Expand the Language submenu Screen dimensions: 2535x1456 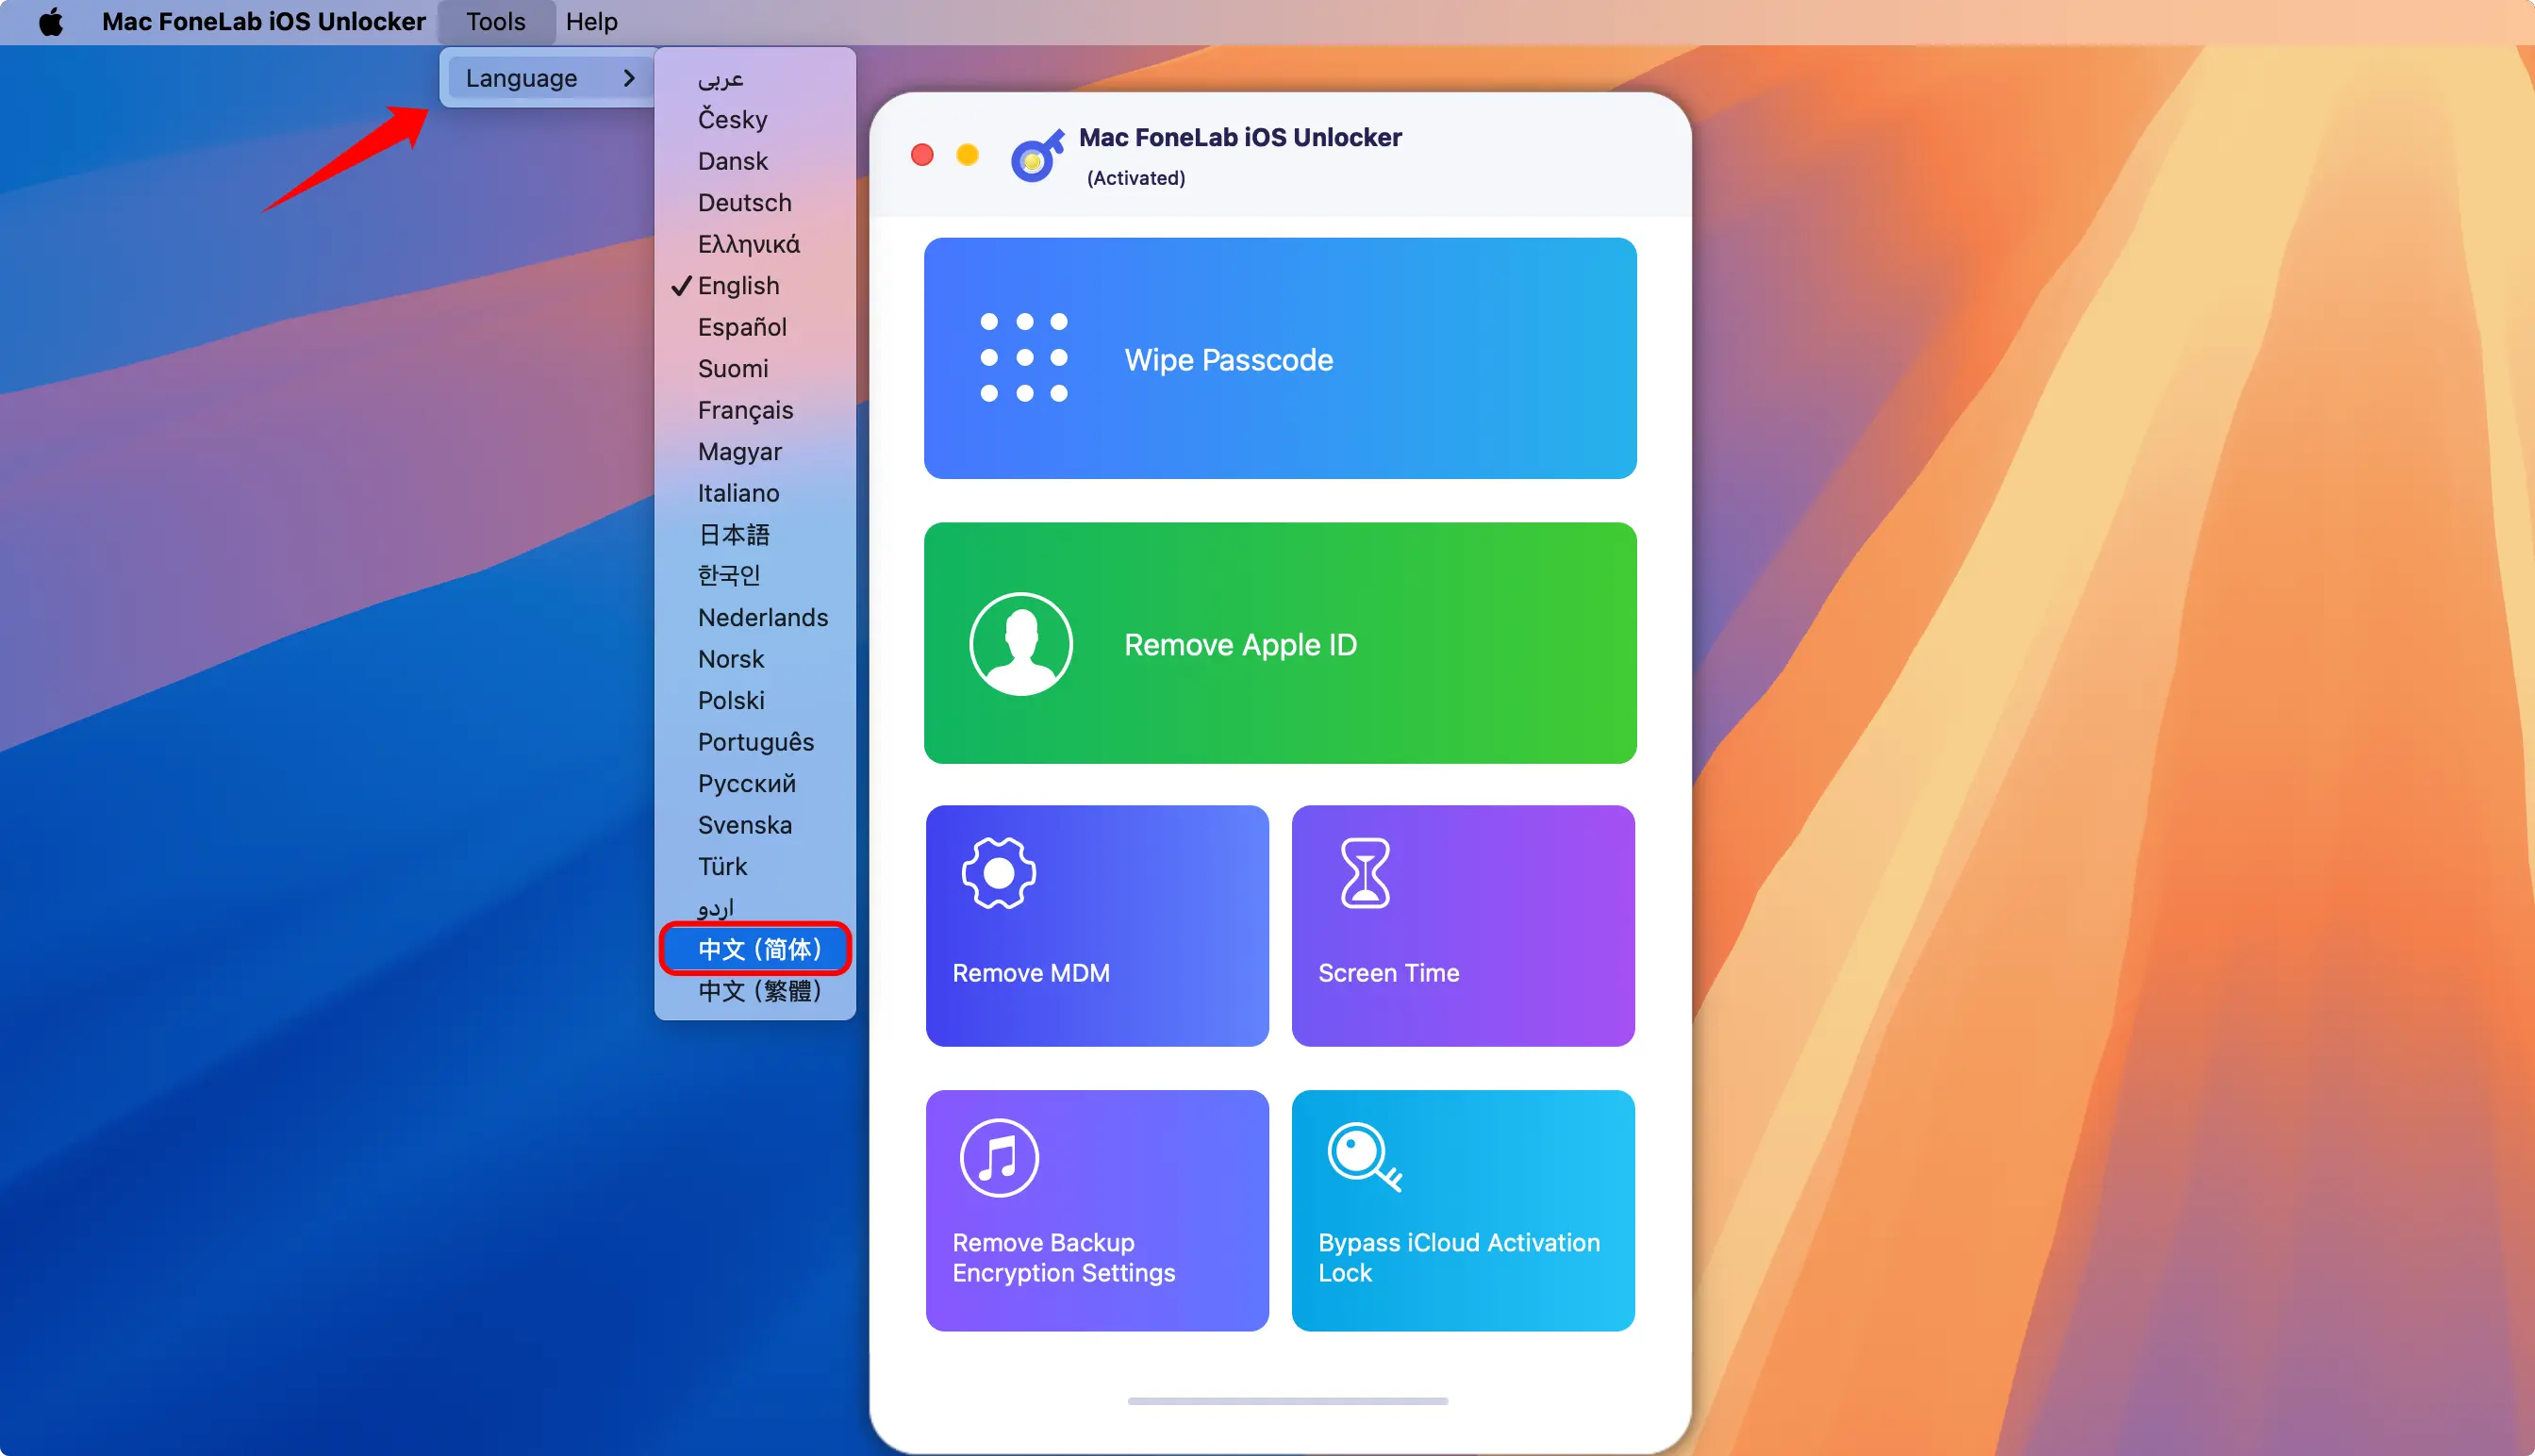[x=521, y=78]
